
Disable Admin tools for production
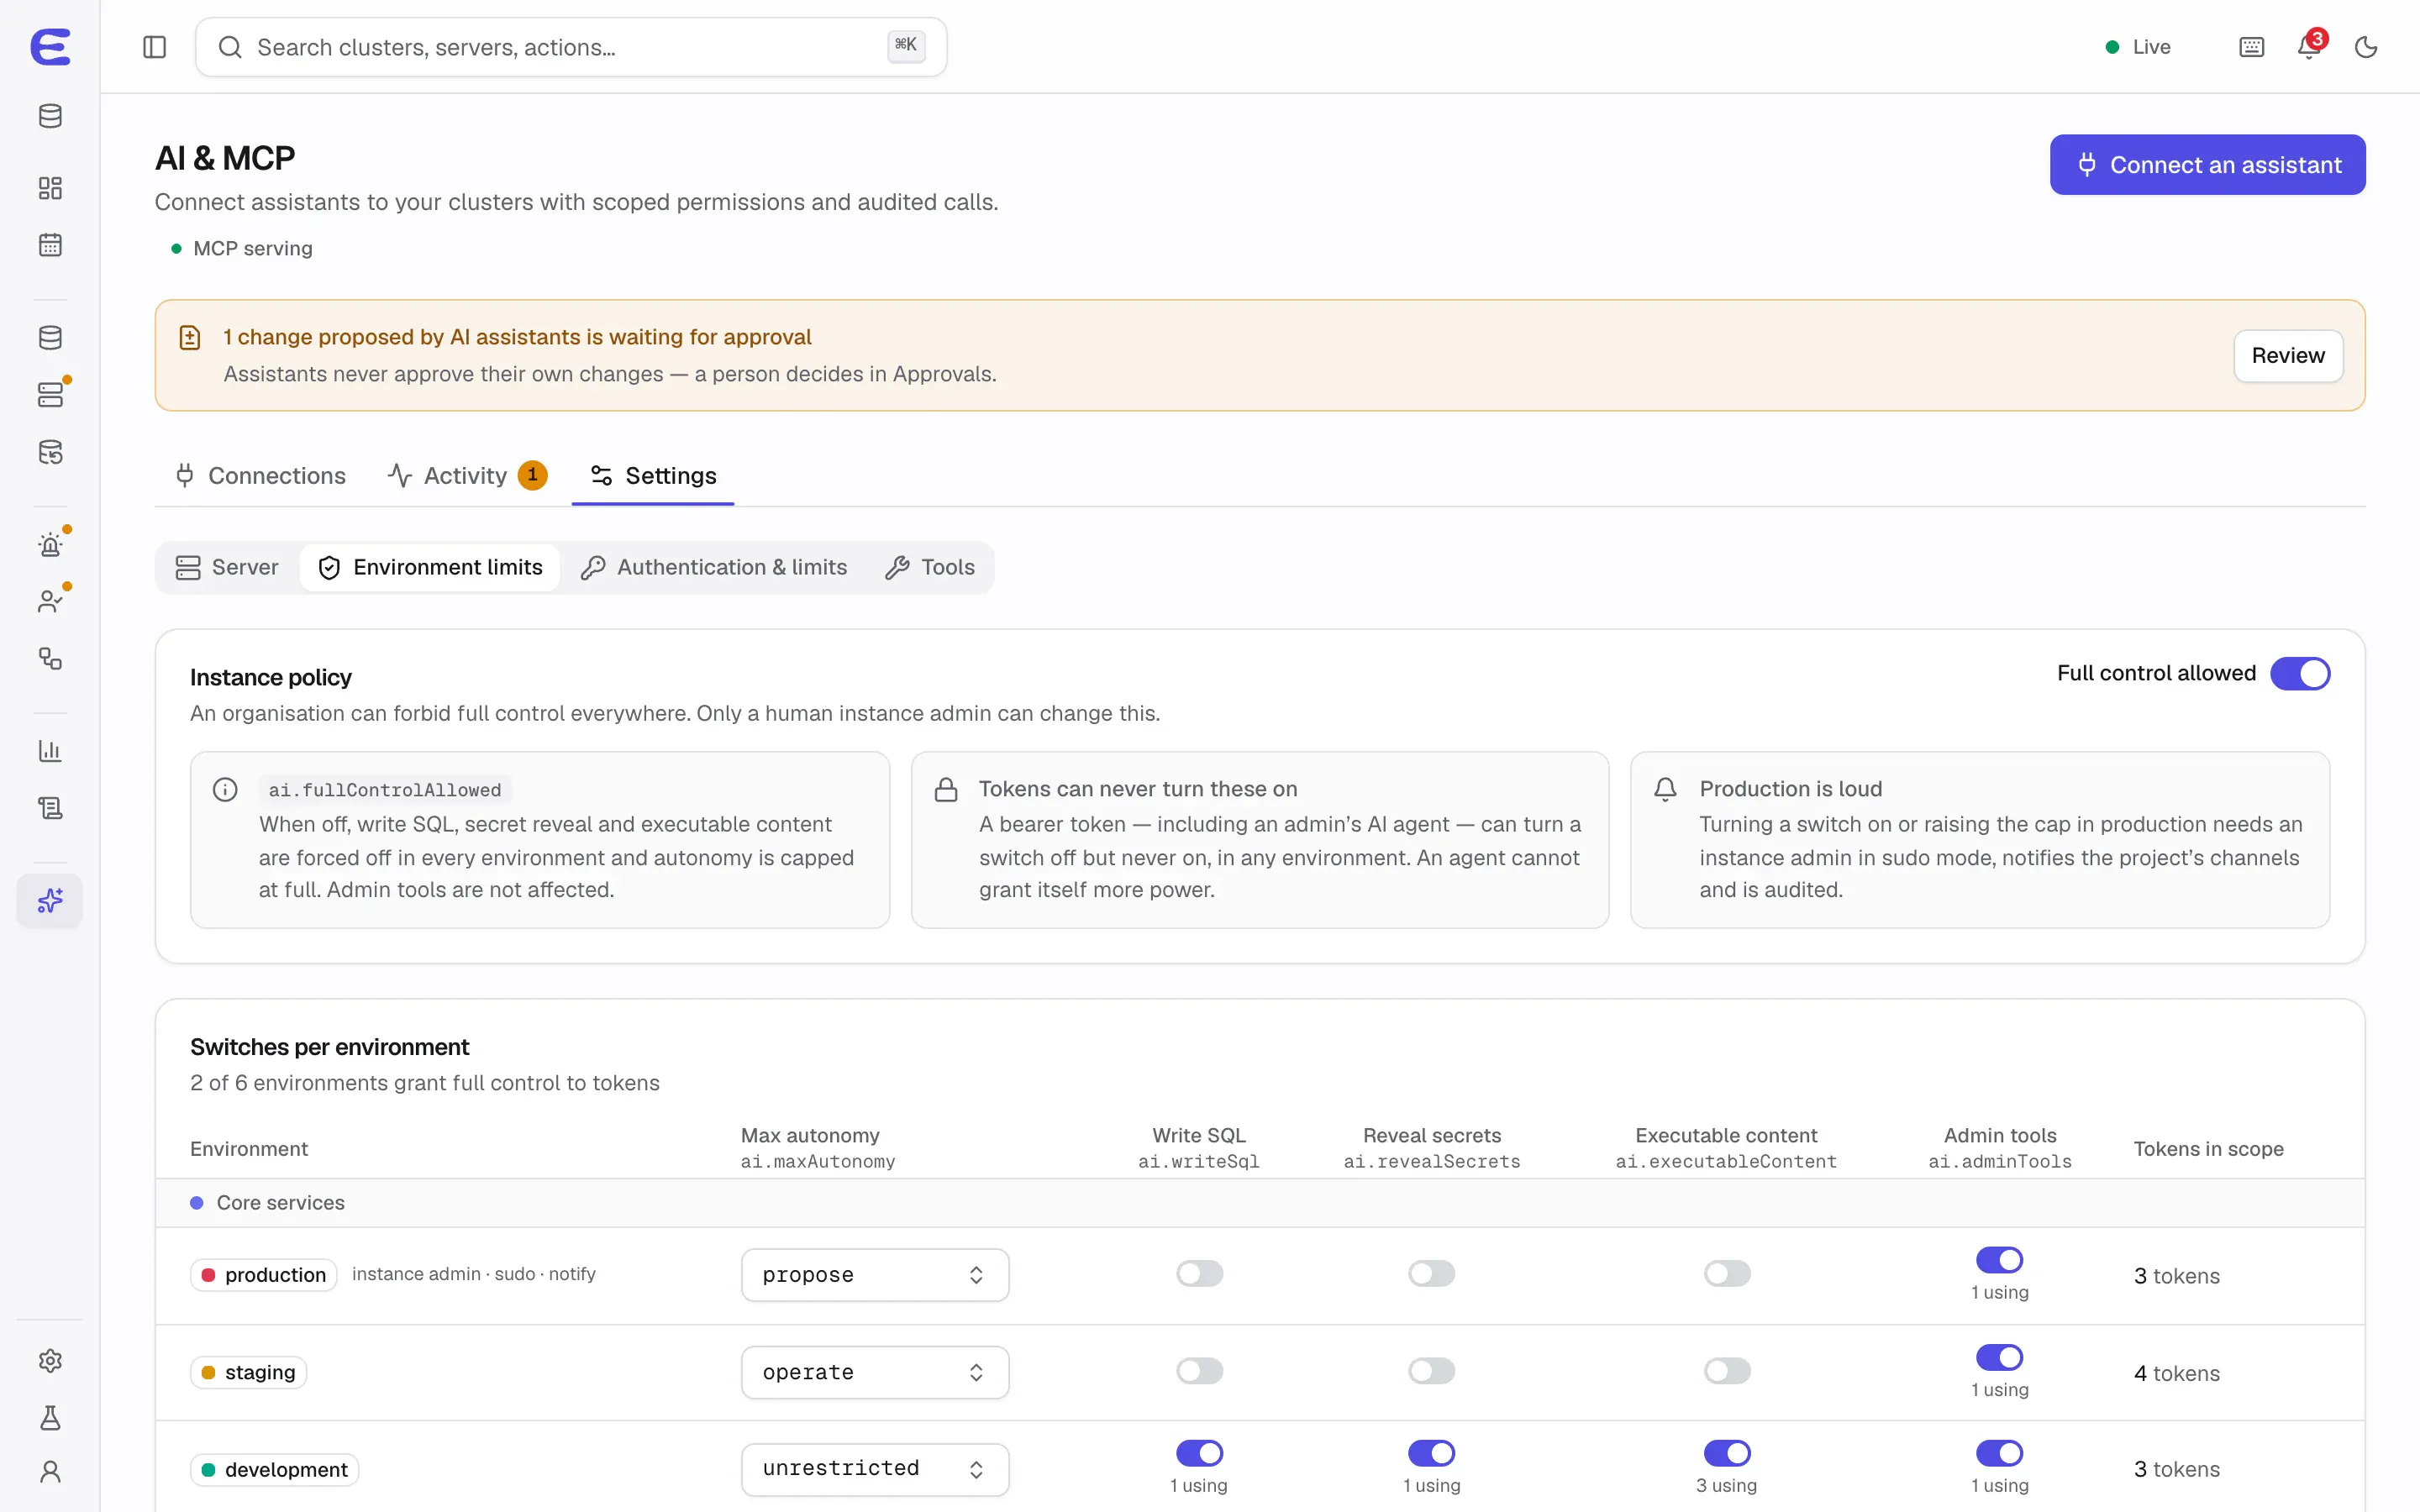[1999, 1260]
